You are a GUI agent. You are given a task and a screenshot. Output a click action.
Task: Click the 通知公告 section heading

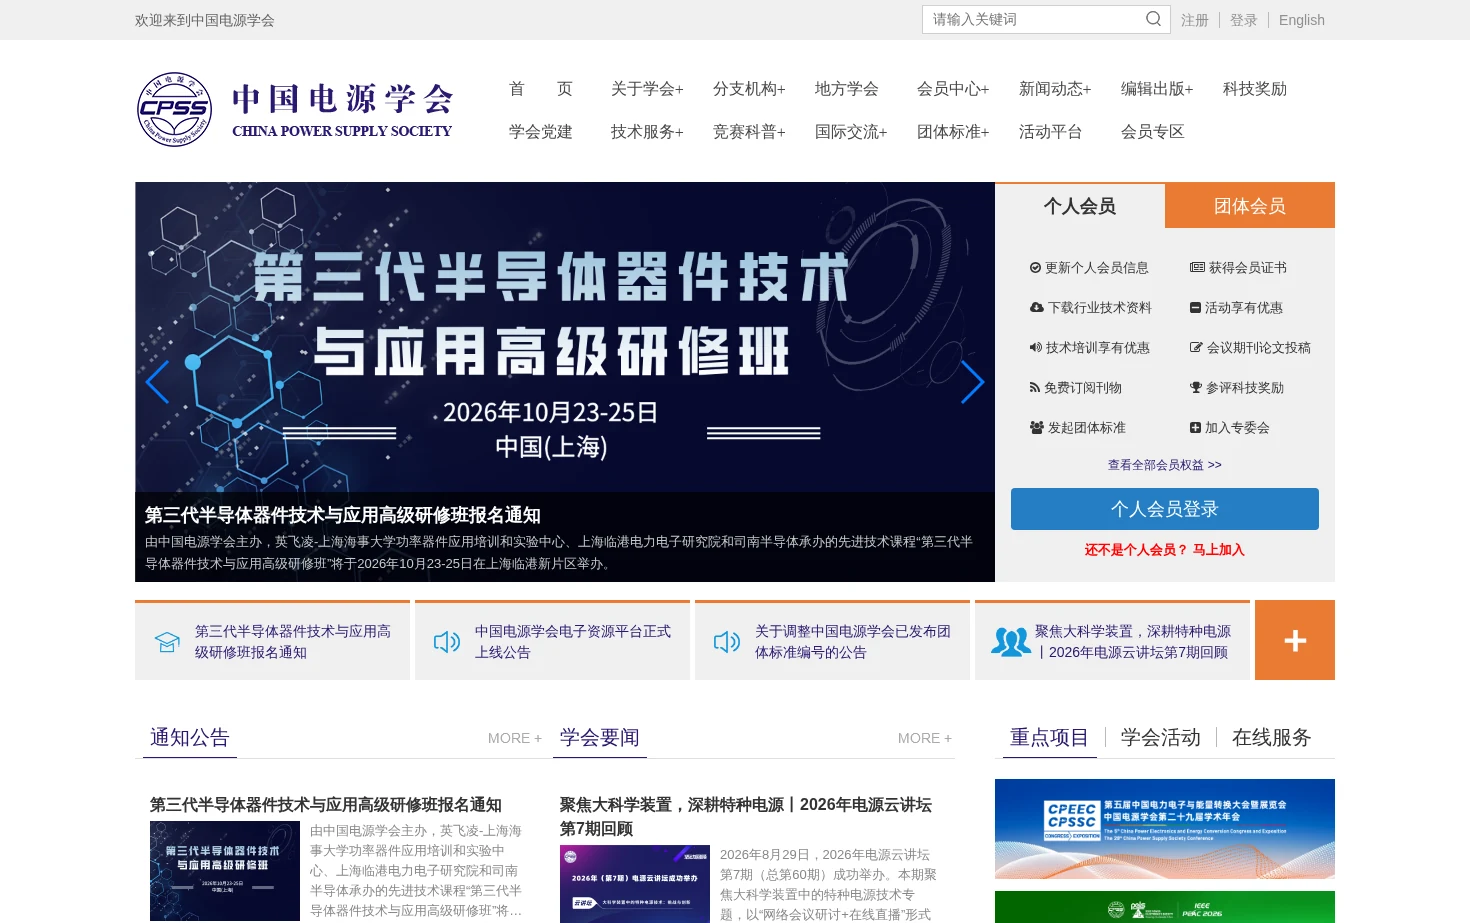pyautogui.click(x=190, y=737)
